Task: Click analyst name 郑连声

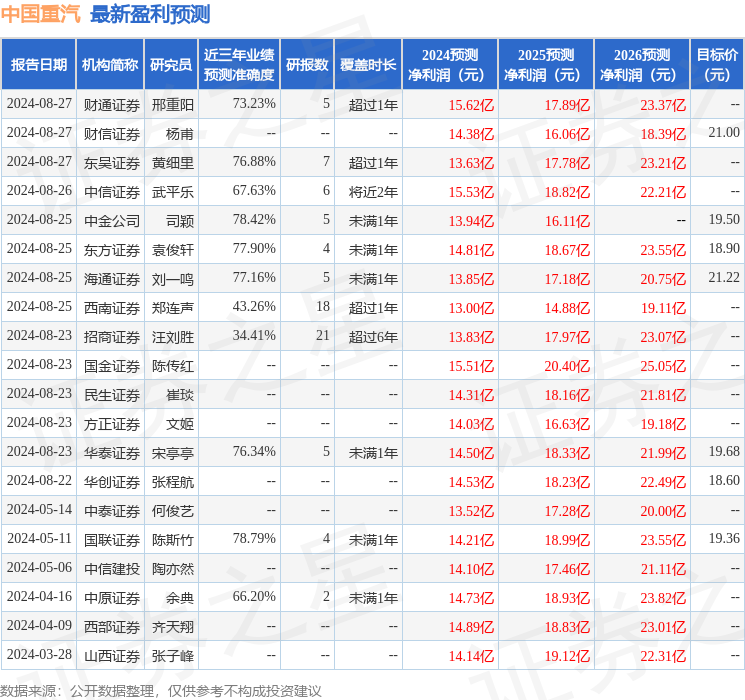Action: coord(173,308)
